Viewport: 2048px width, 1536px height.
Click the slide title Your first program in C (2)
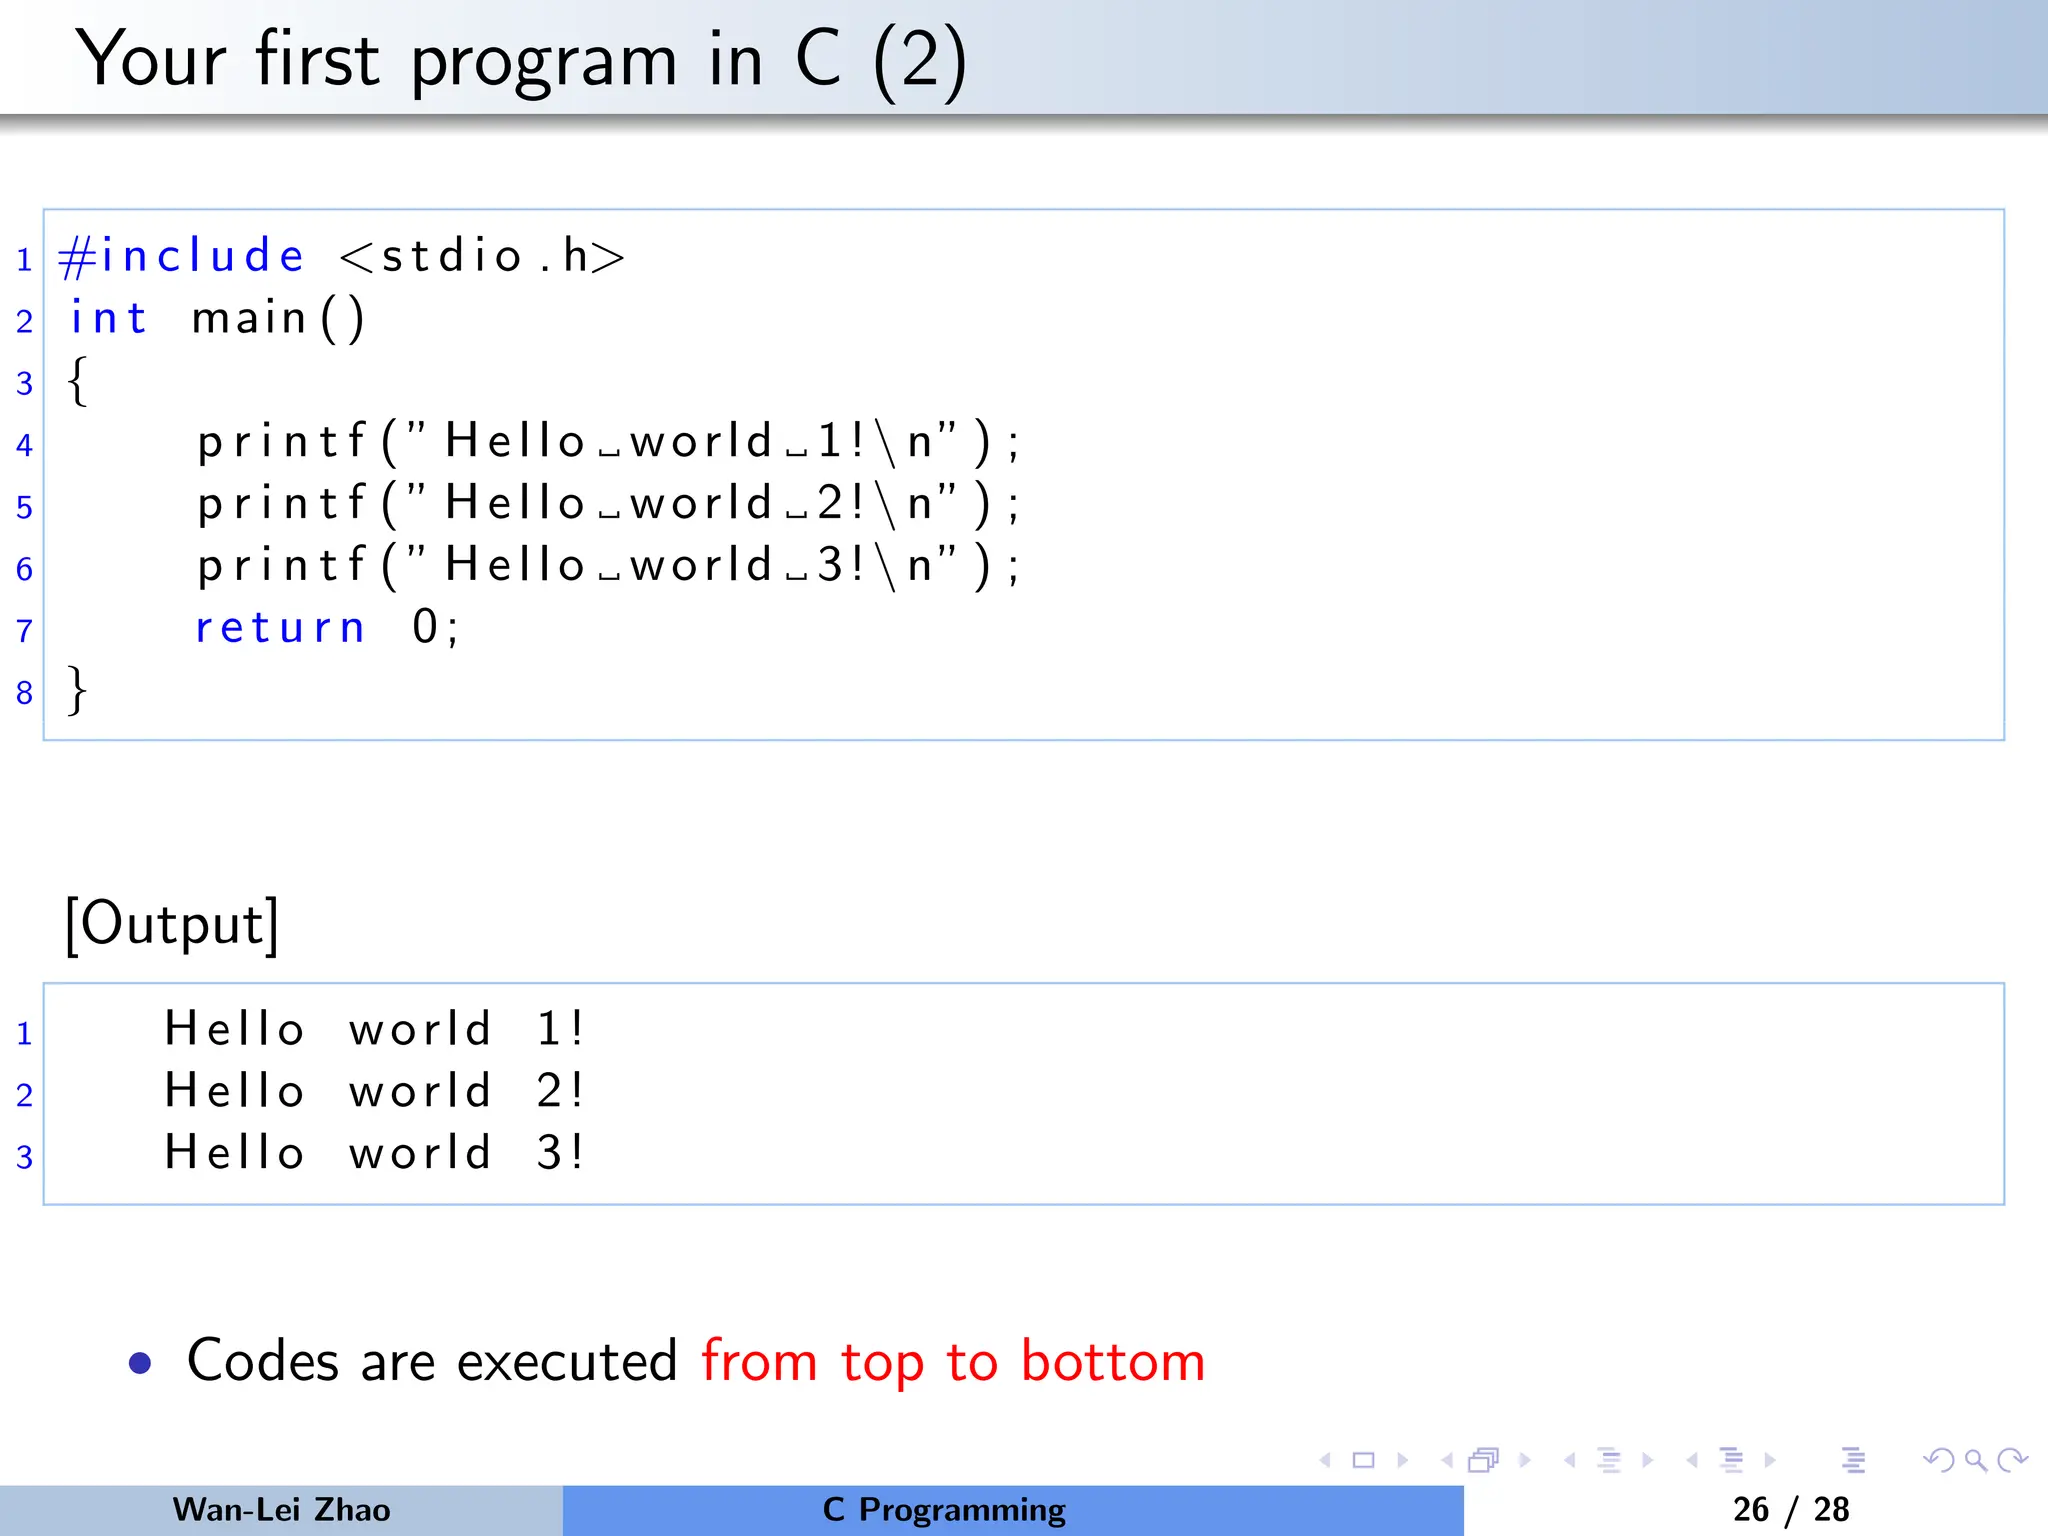[x=521, y=60]
